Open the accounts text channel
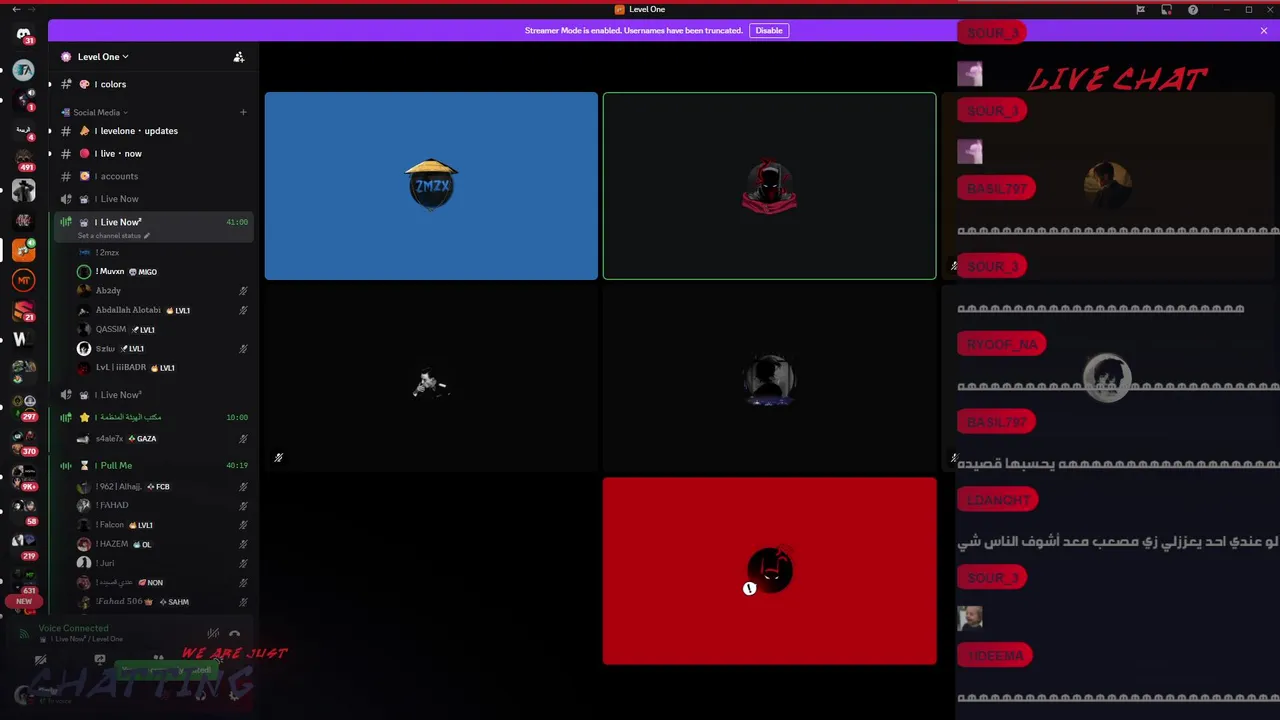Viewport: 1280px width, 720px height. (153, 176)
